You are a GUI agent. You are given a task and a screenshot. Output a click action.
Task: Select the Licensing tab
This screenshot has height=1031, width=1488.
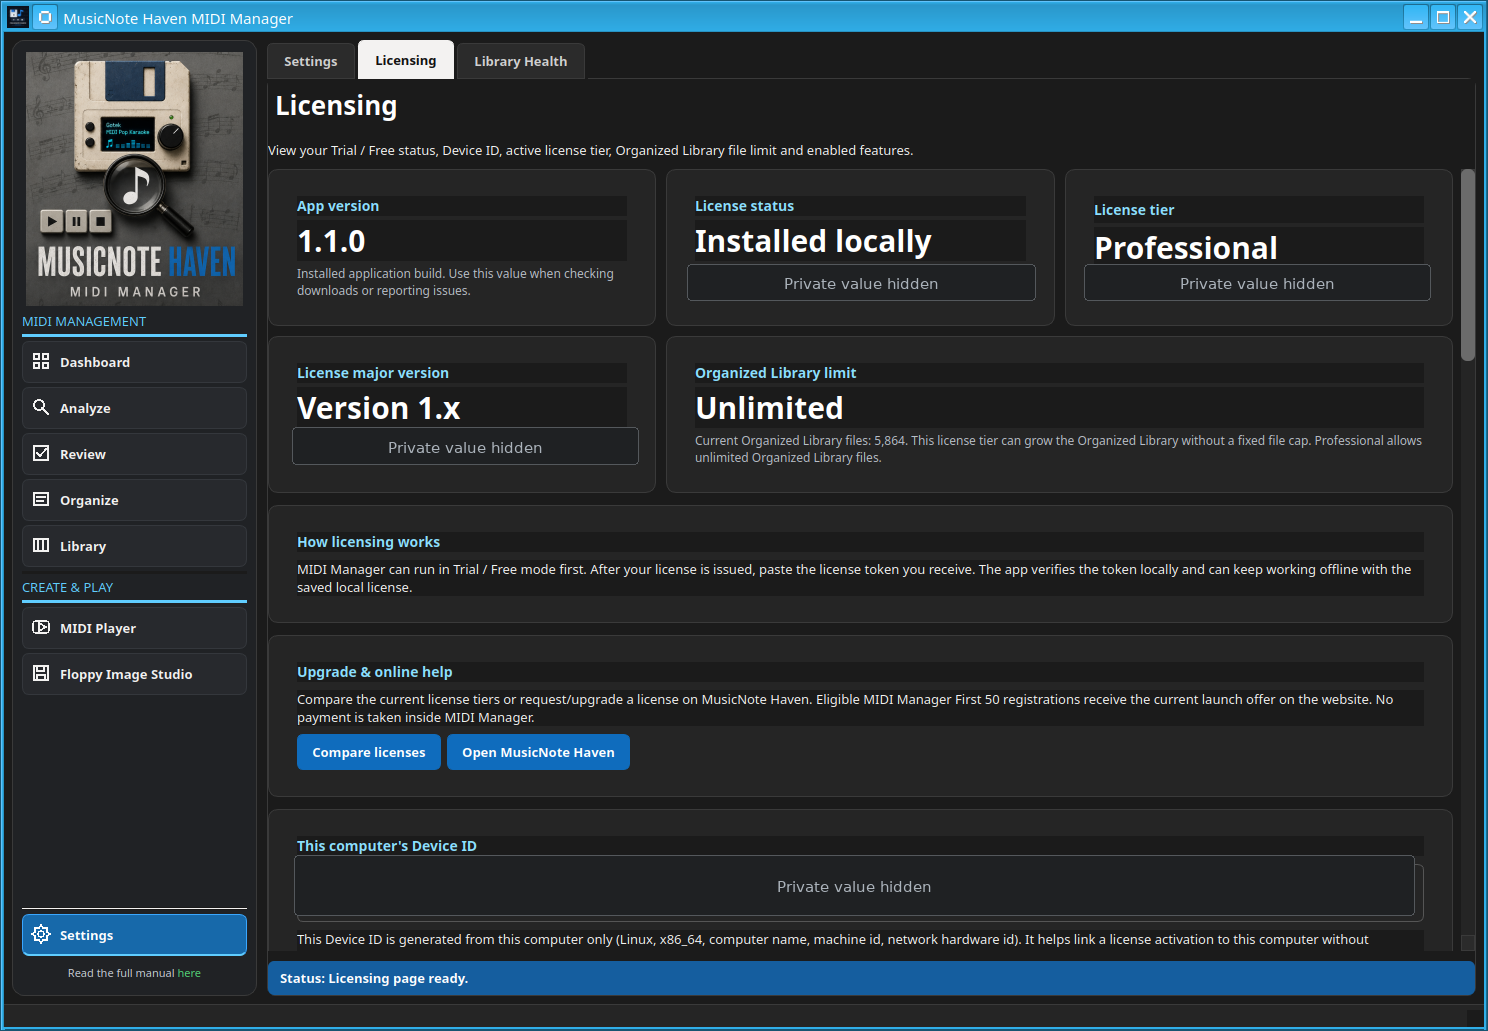coord(406,60)
